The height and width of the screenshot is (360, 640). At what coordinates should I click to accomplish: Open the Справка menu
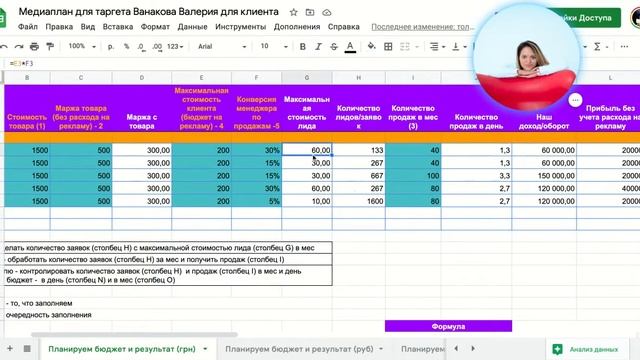(344, 27)
